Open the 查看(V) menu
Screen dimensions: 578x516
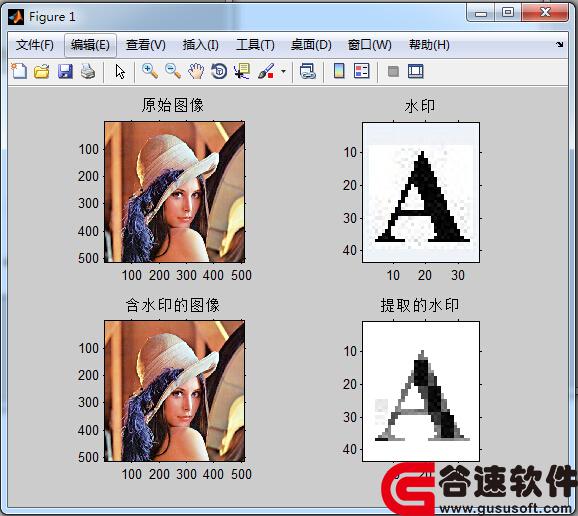coord(146,45)
